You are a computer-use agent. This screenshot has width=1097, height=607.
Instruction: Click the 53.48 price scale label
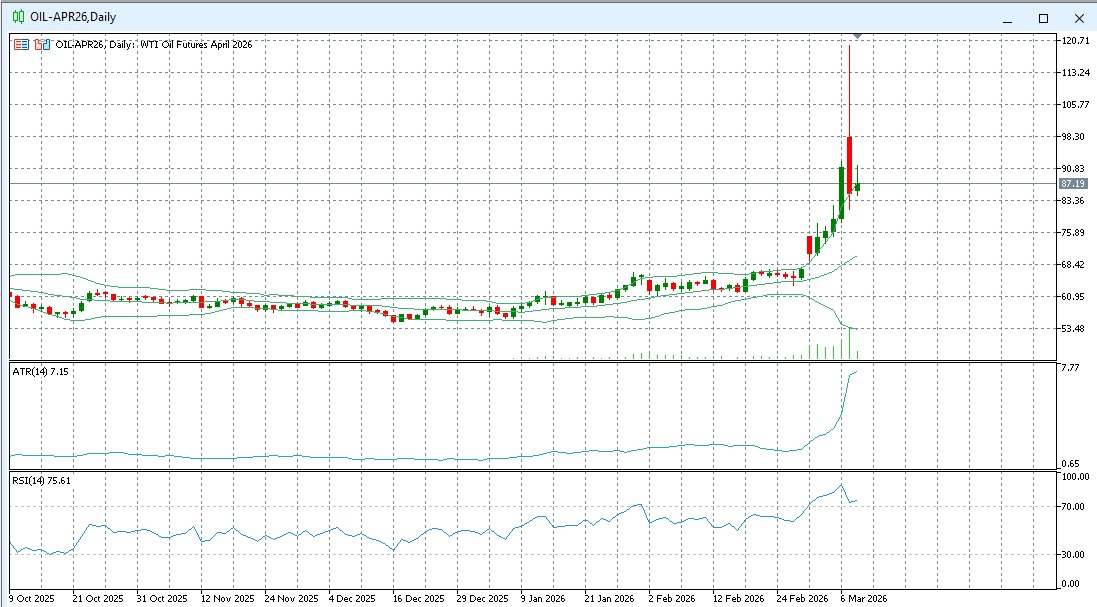[x=1075, y=329]
